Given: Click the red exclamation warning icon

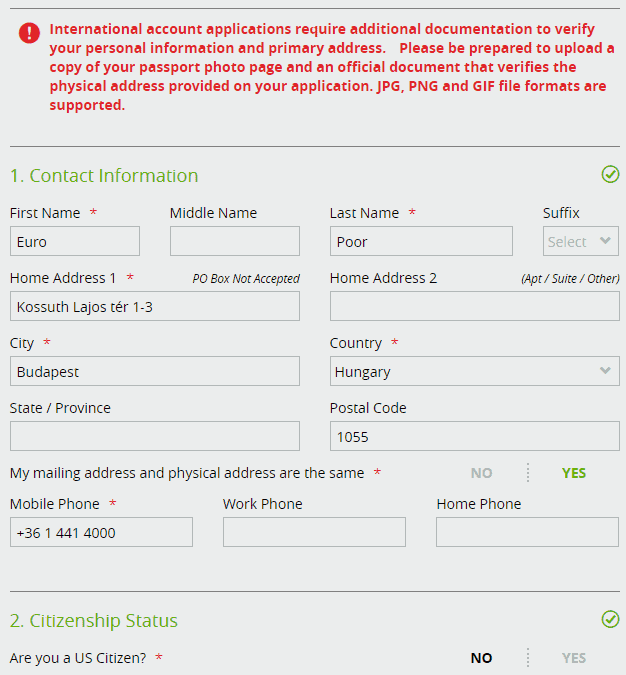Looking at the screenshot, I should point(29,33).
